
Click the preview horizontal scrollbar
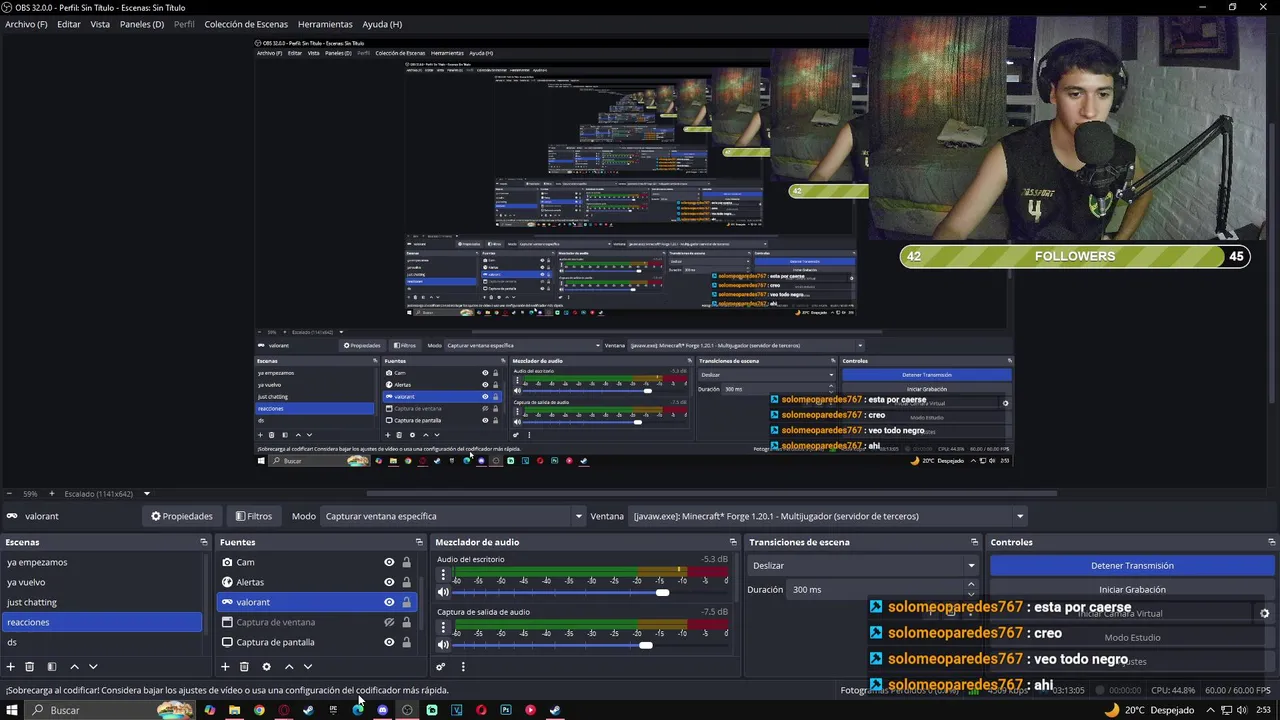[712, 493]
